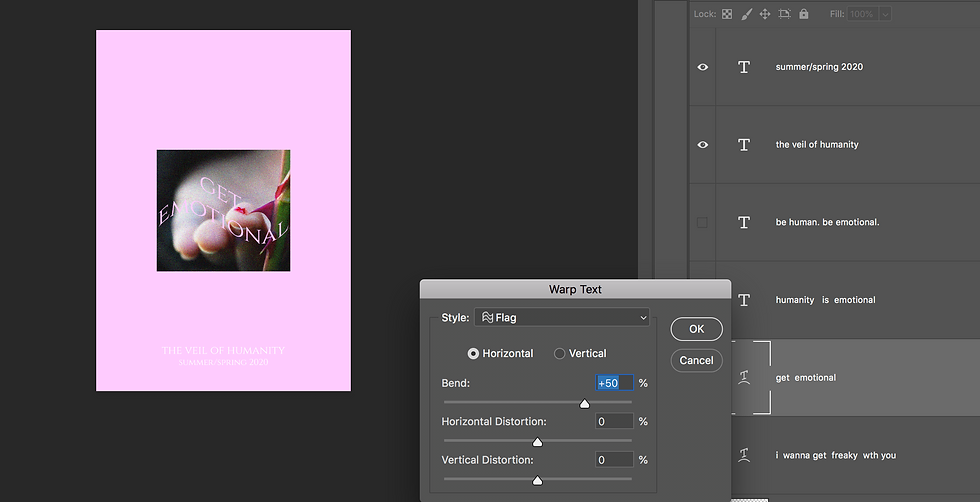980x502 pixels.
Task: Select the Horizontal warp orientation
Action: [473, 353]
